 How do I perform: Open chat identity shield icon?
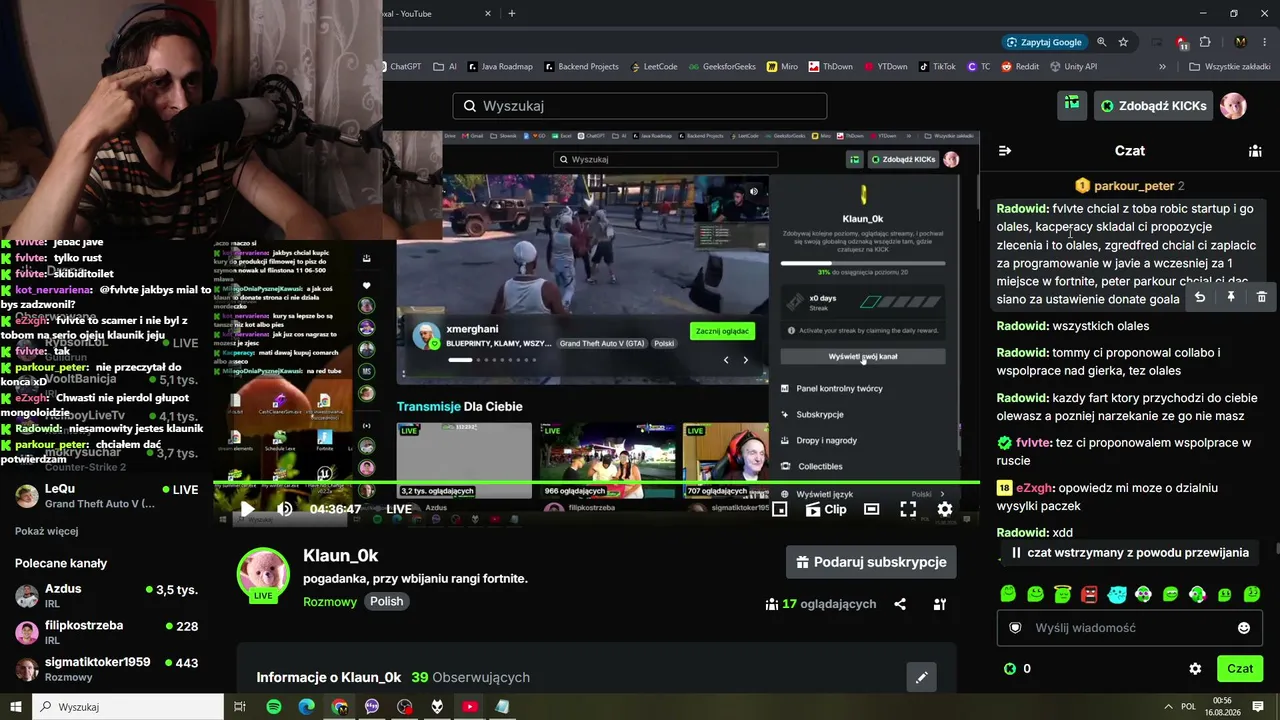point(1015,628)
